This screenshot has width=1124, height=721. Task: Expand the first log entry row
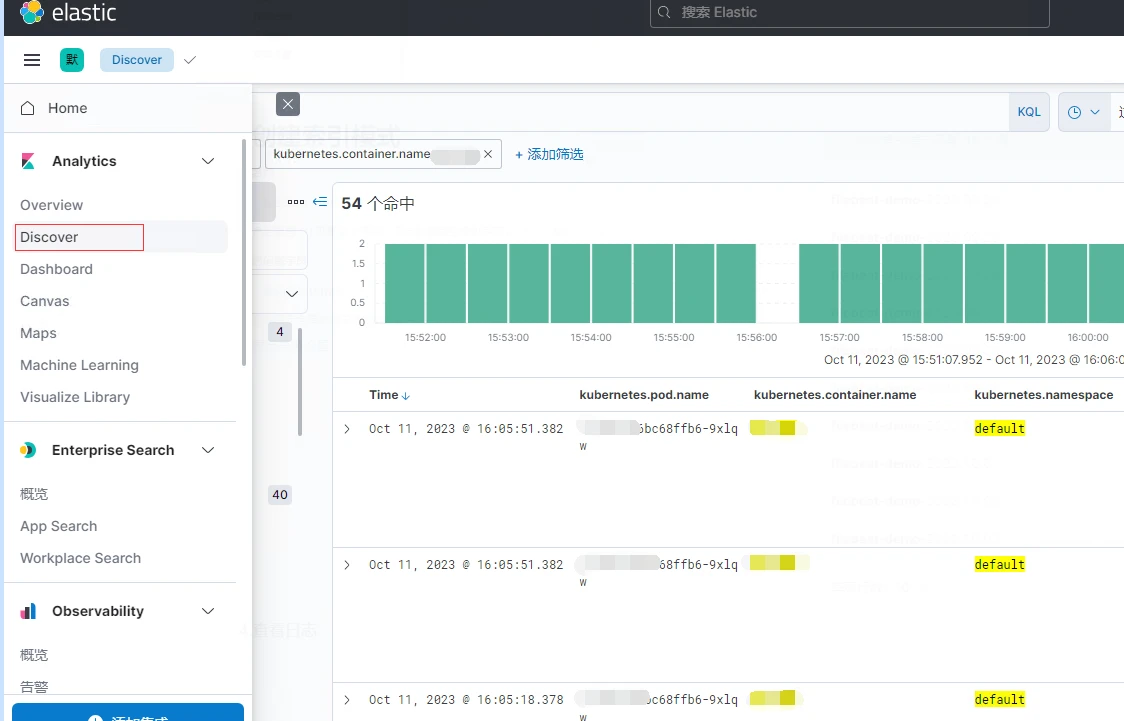(x=347, y=428)
